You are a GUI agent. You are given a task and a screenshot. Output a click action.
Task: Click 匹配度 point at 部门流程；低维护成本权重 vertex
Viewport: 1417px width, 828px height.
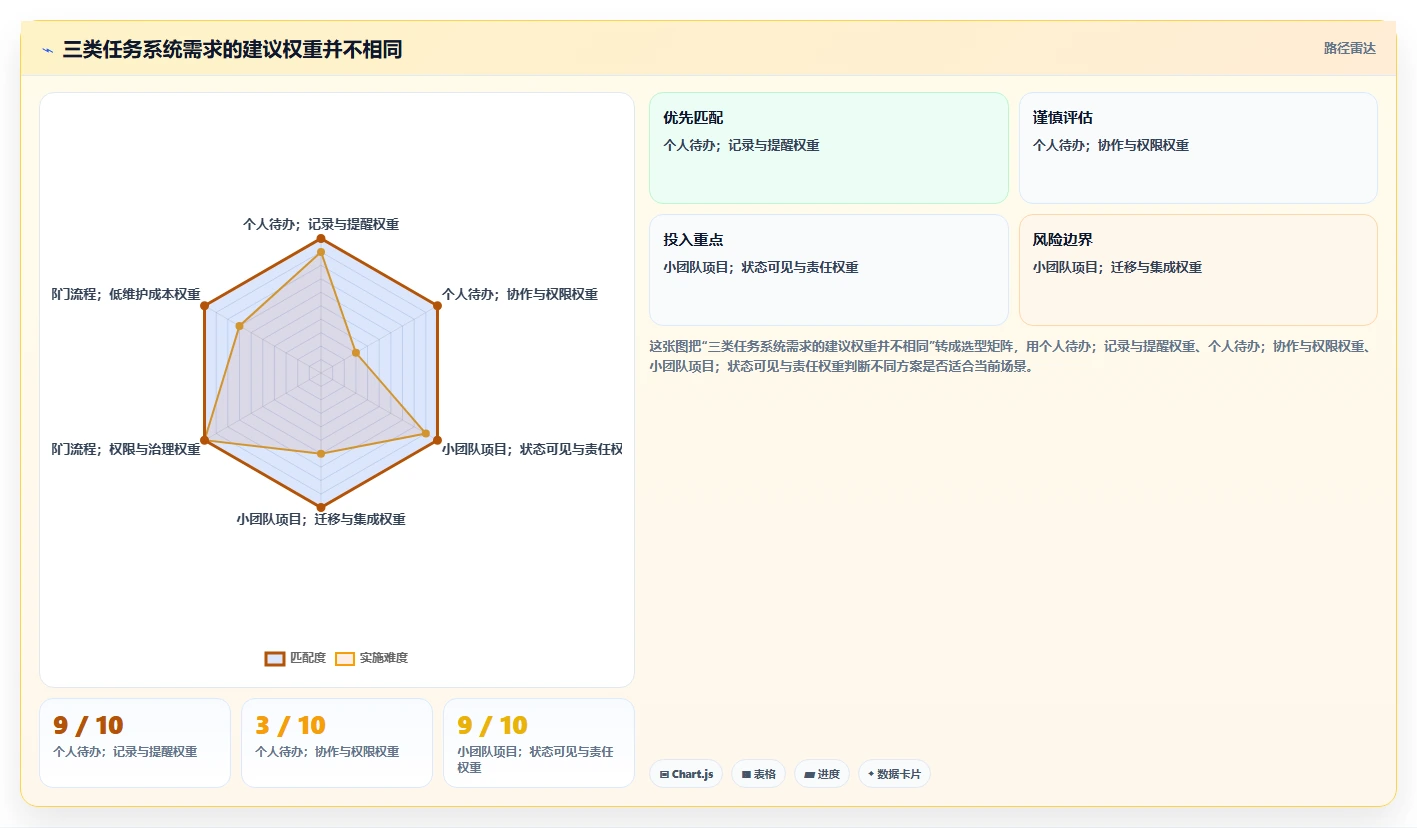click(x=205, y=306)
